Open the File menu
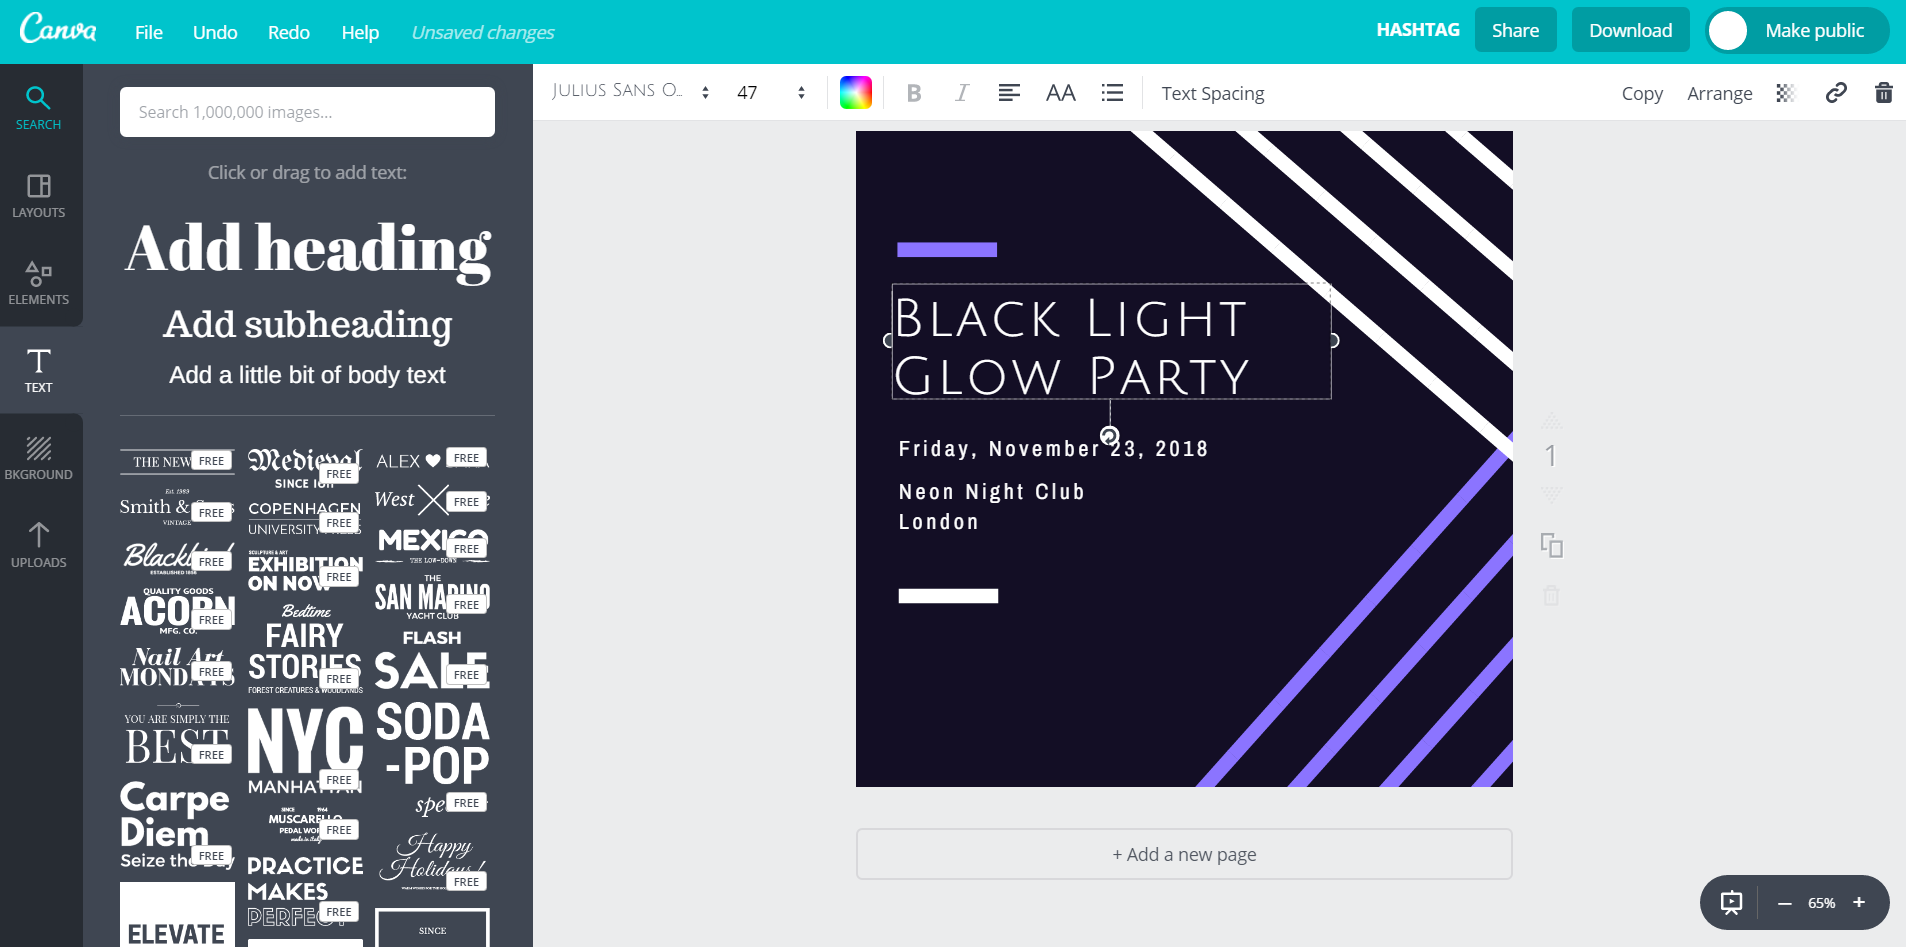This screenshot has height=947, width=1906. (148, 31)
